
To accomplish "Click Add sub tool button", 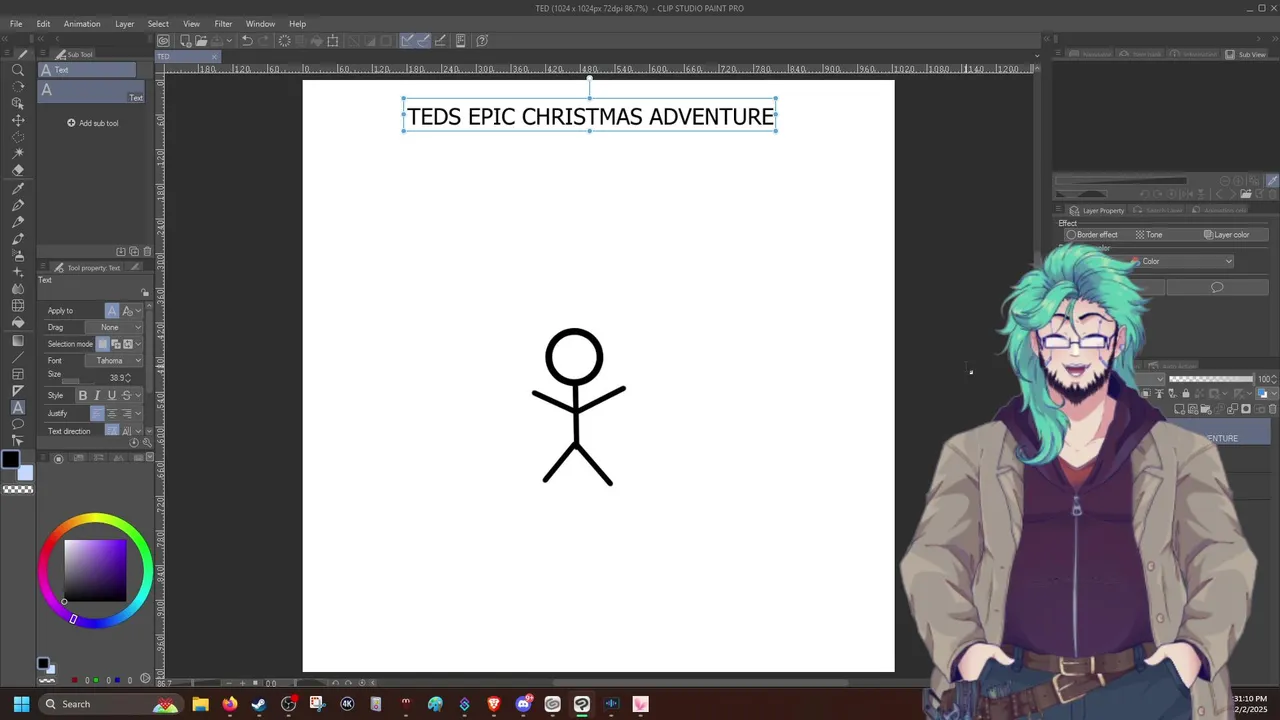I will tap(93, 123).
